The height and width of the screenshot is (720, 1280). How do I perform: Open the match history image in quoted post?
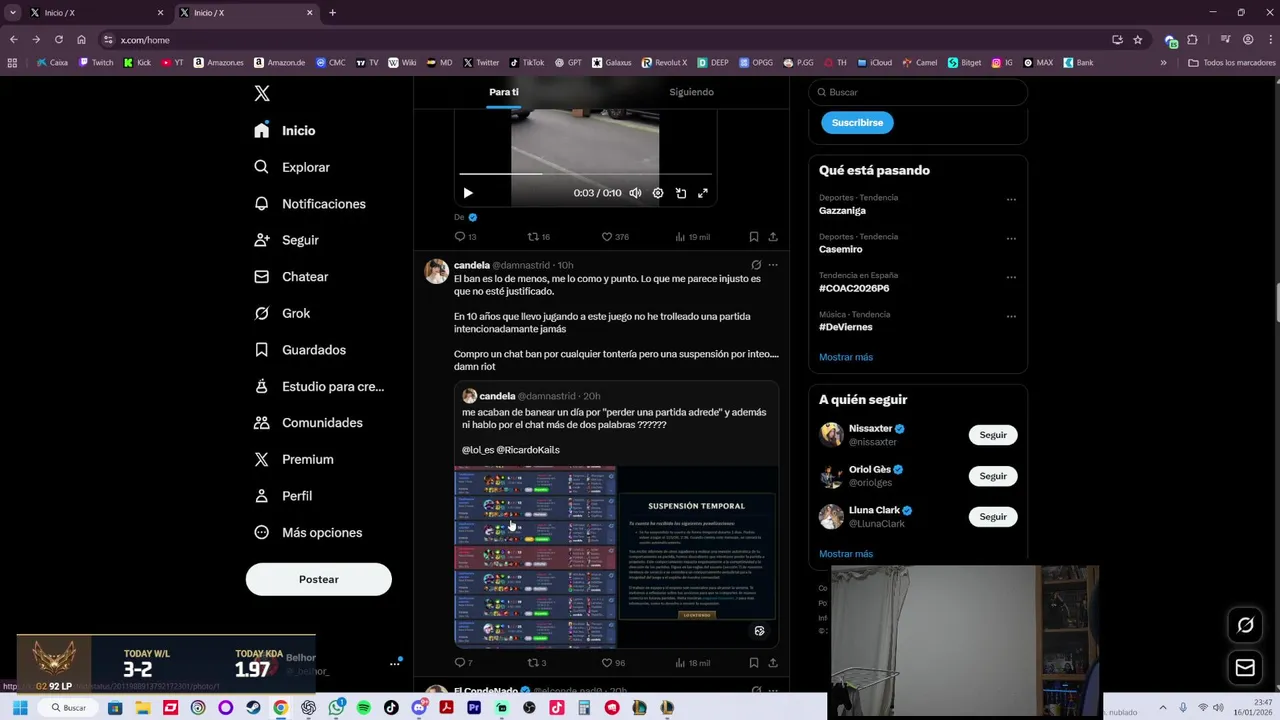[x=535, y=558]
